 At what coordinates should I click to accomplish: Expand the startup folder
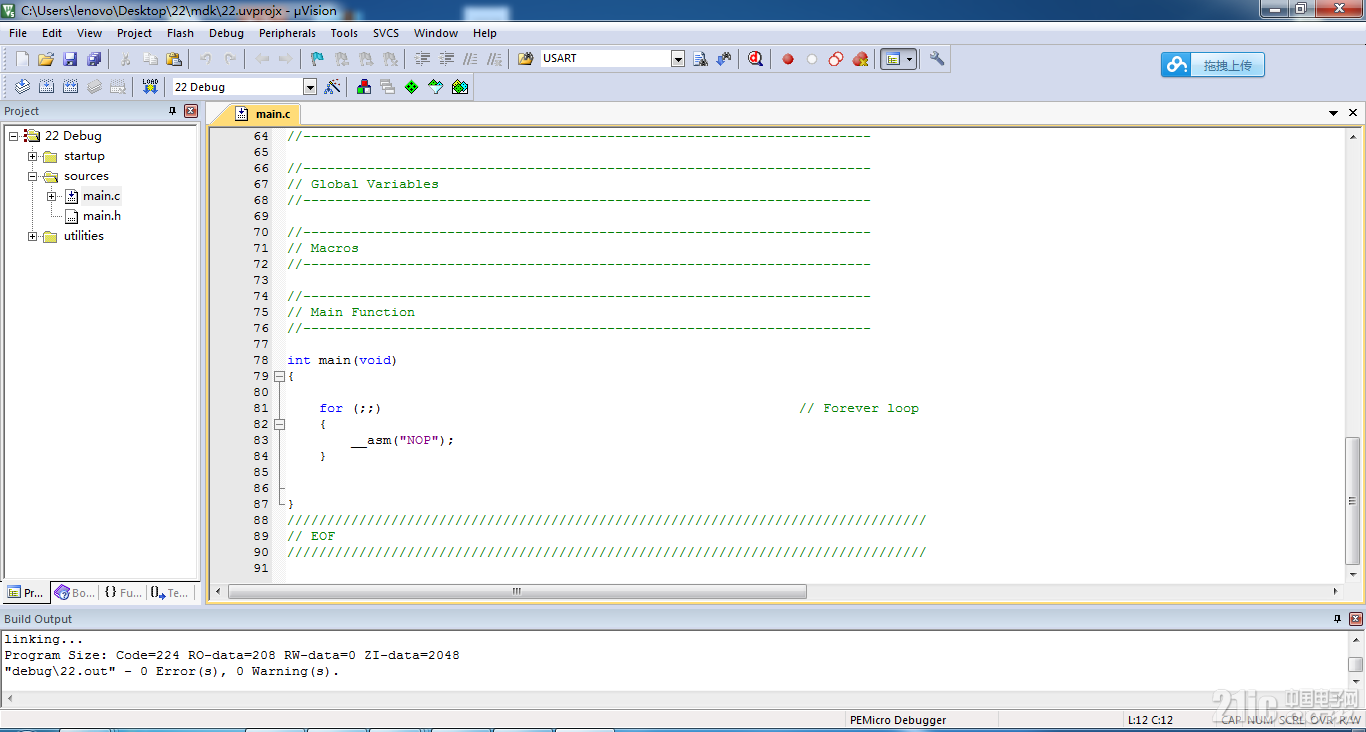tap(33, 156)
